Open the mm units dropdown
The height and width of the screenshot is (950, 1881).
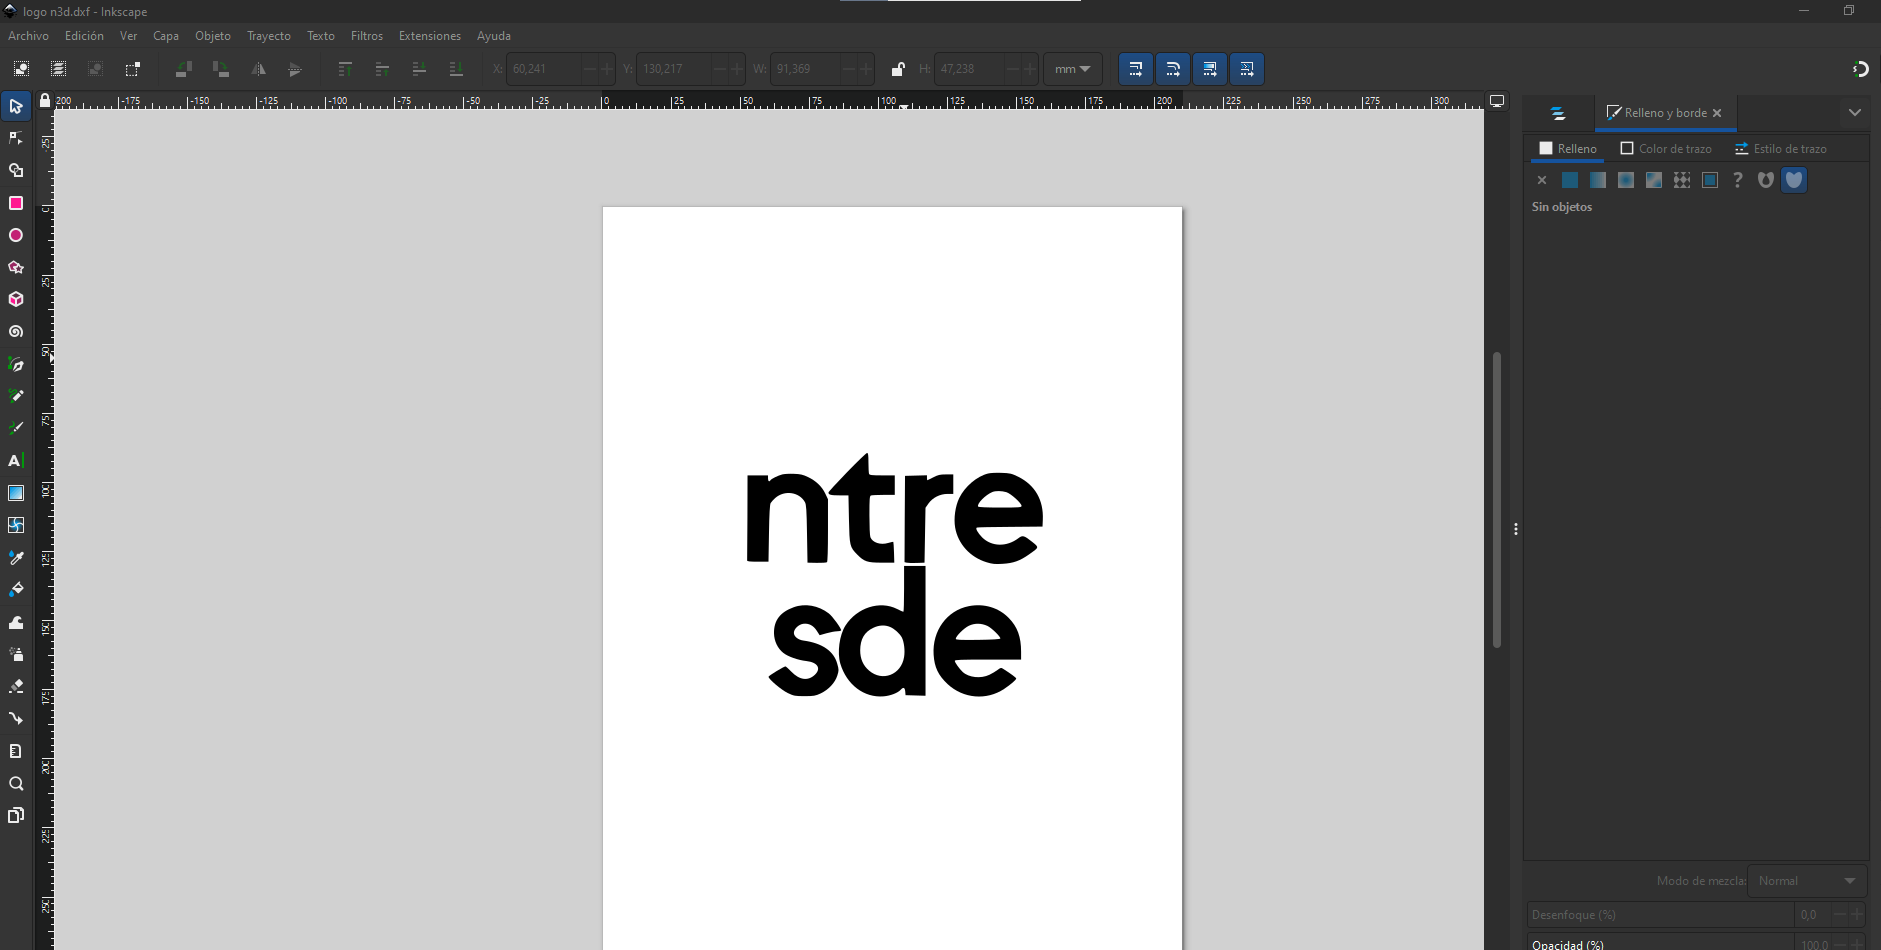1073,69
